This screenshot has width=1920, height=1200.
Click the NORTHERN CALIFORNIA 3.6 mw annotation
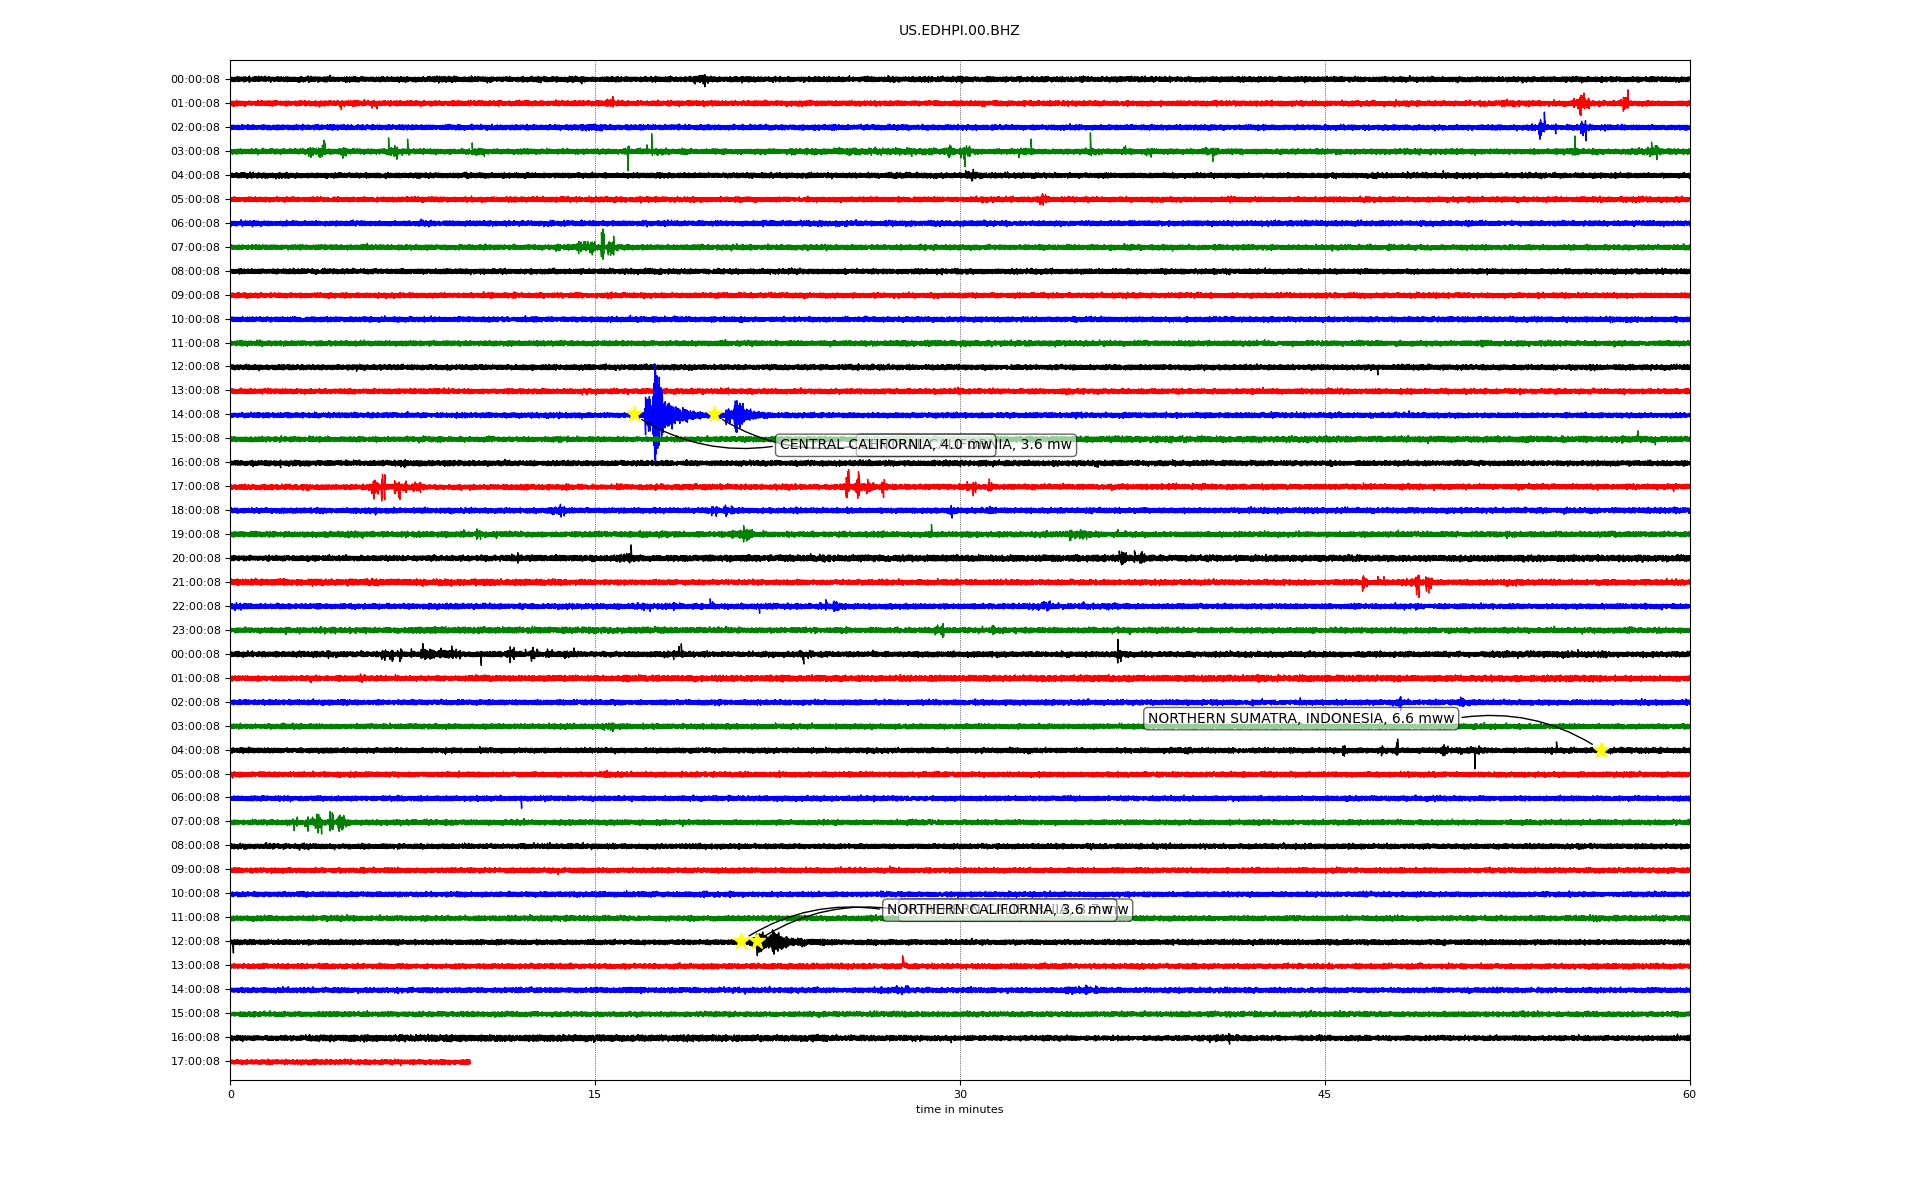coord(1000,910)
